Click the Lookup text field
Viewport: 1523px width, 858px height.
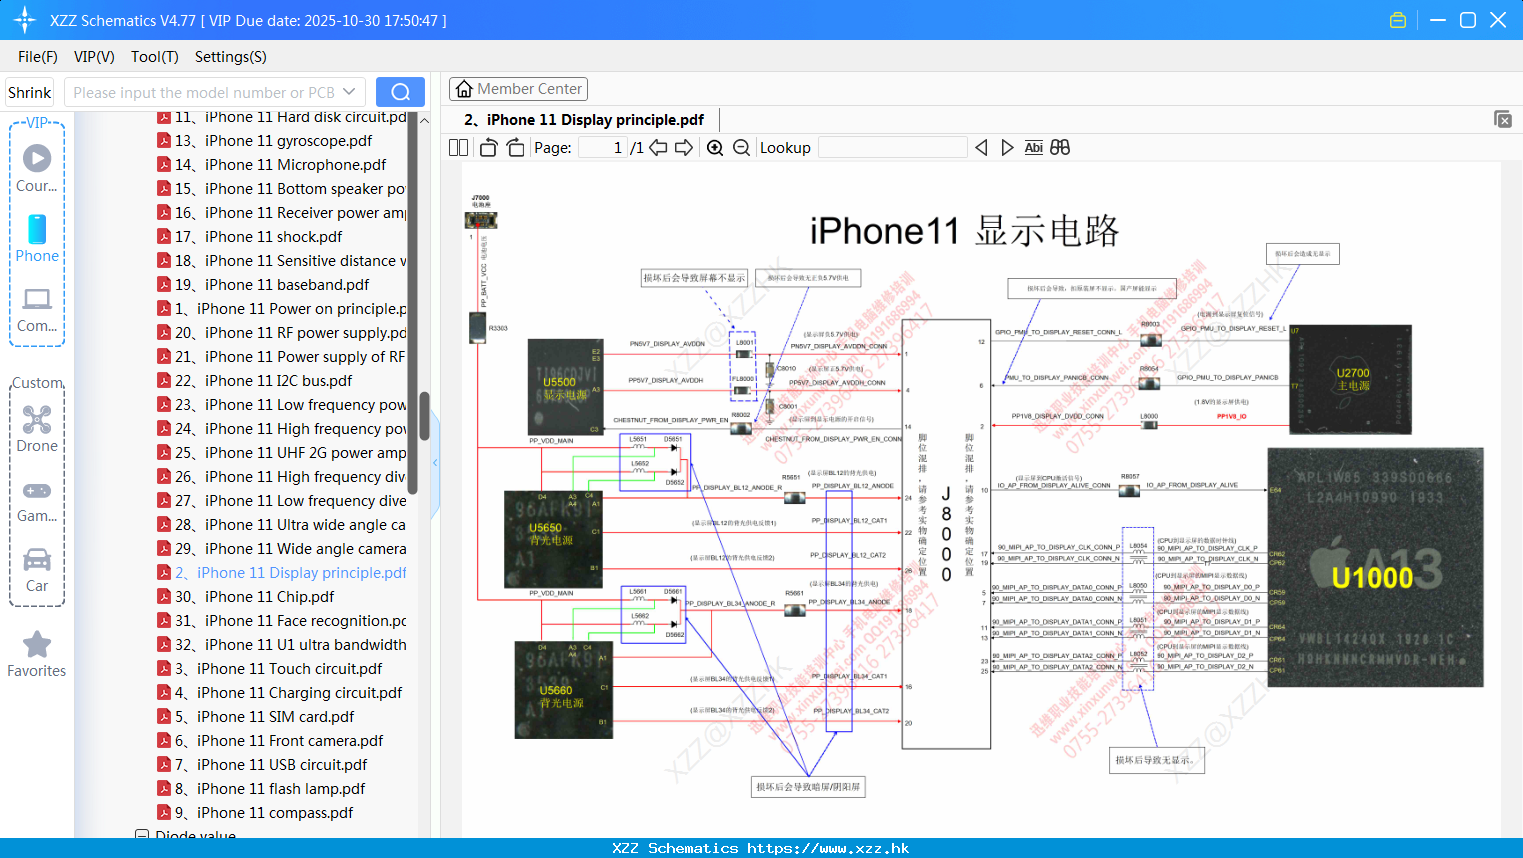[x=892, y=148]
